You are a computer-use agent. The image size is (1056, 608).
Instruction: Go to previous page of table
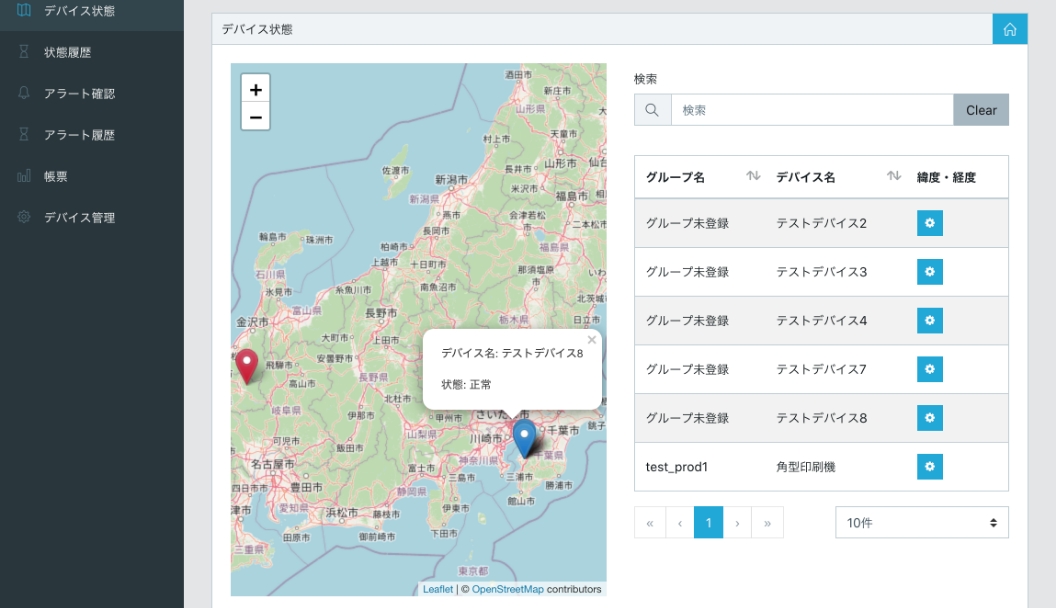(680, 522)
